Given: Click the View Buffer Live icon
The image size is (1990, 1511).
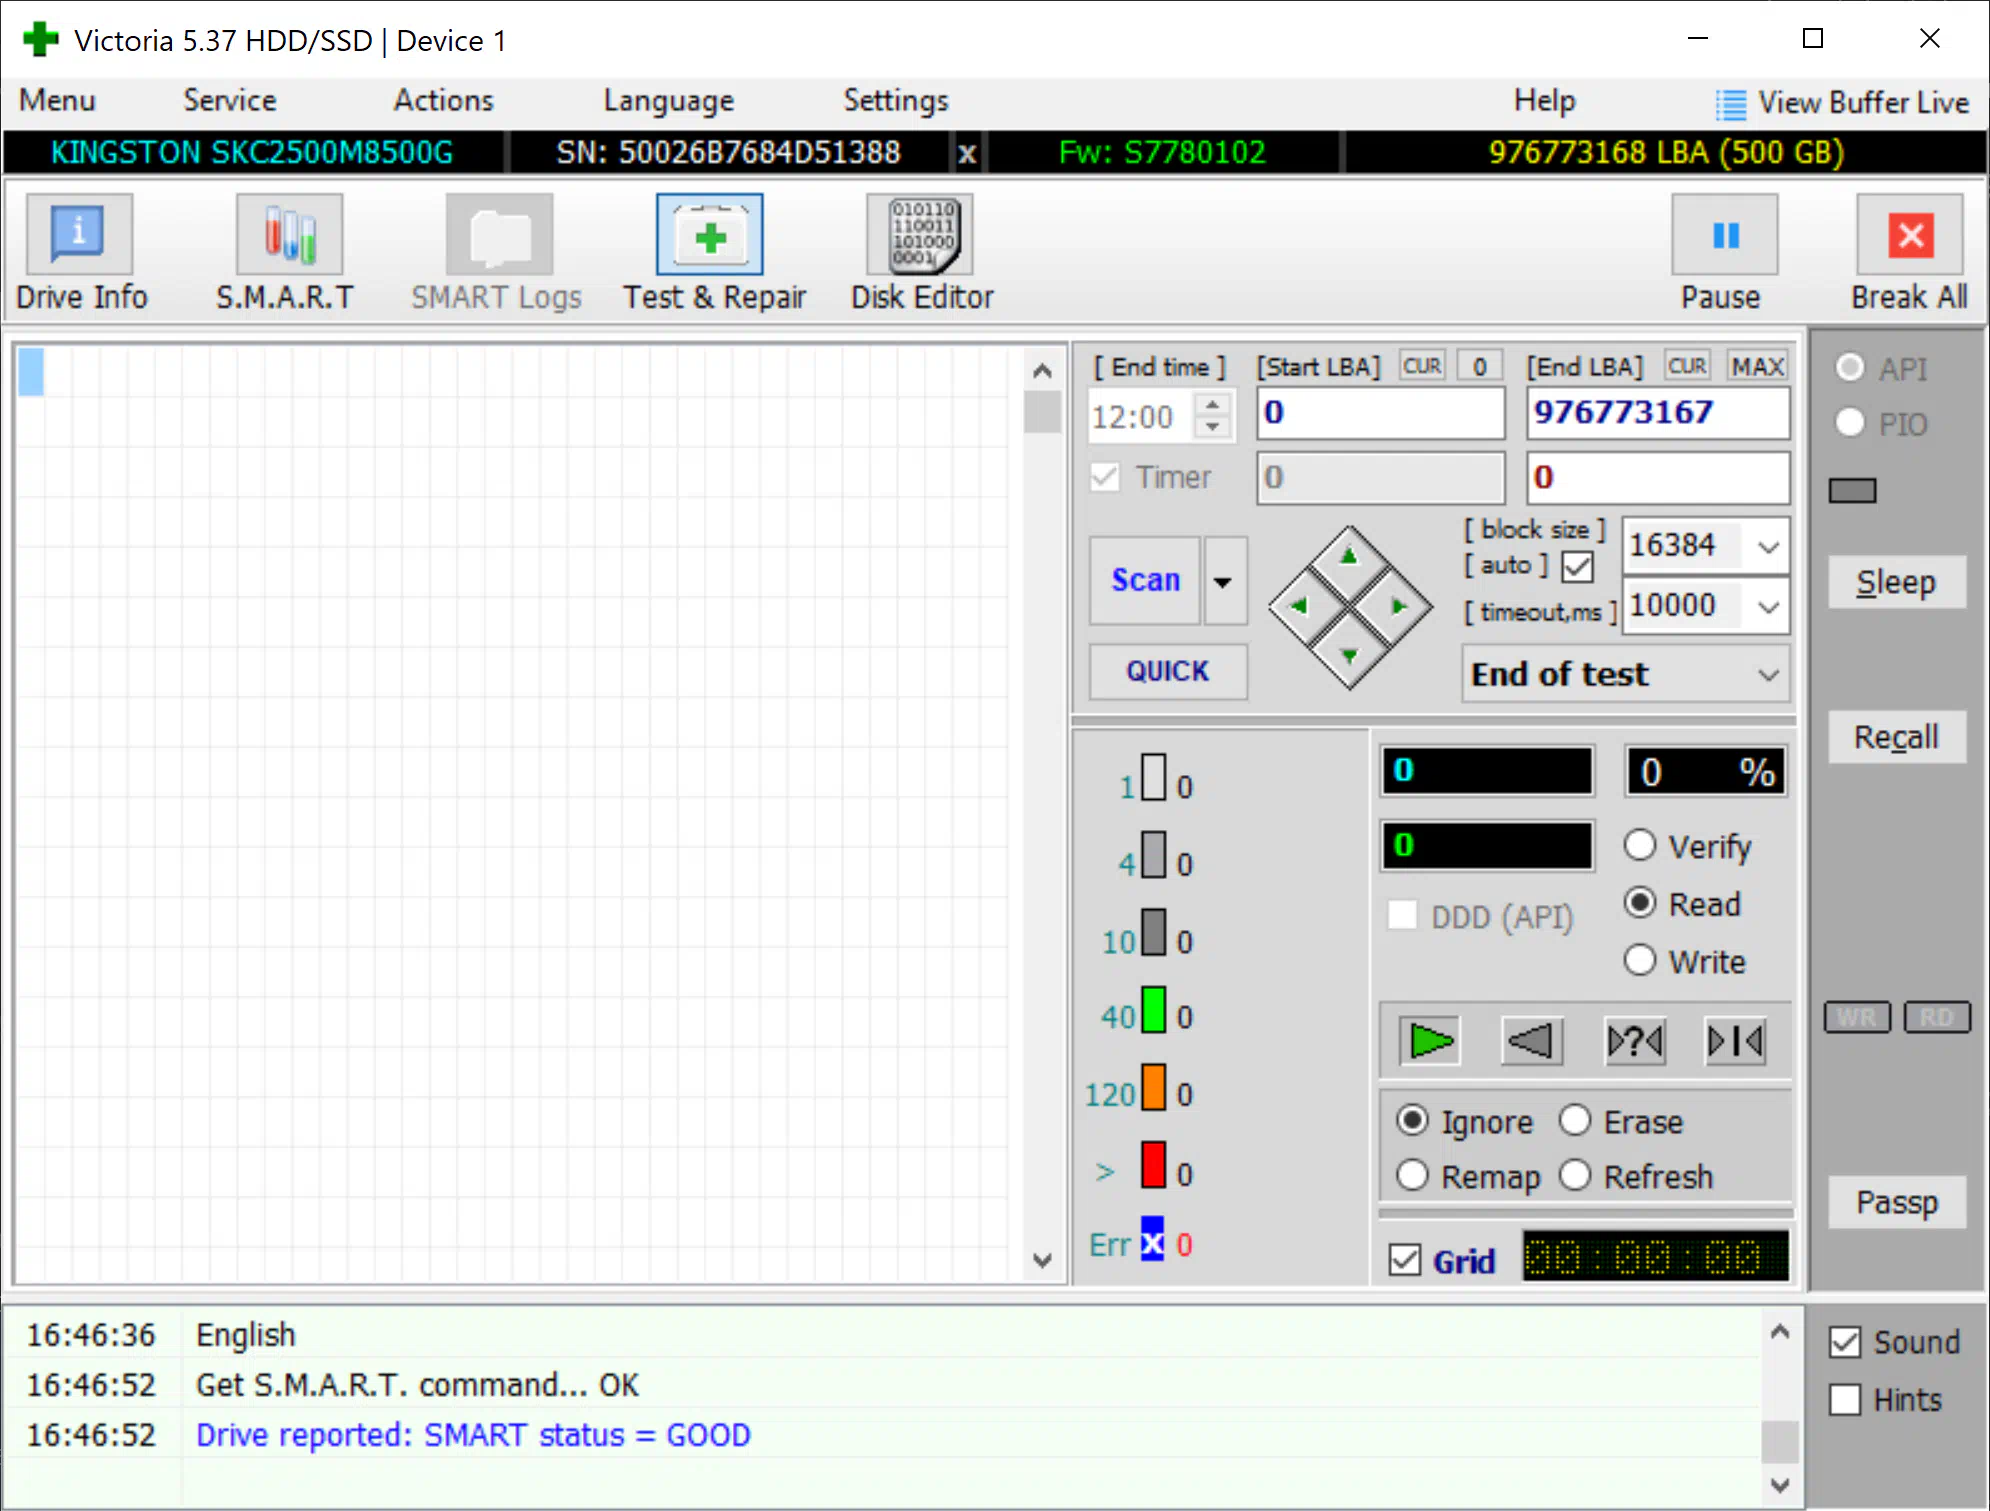Looking at the screenshot, I should (1731, 103).
